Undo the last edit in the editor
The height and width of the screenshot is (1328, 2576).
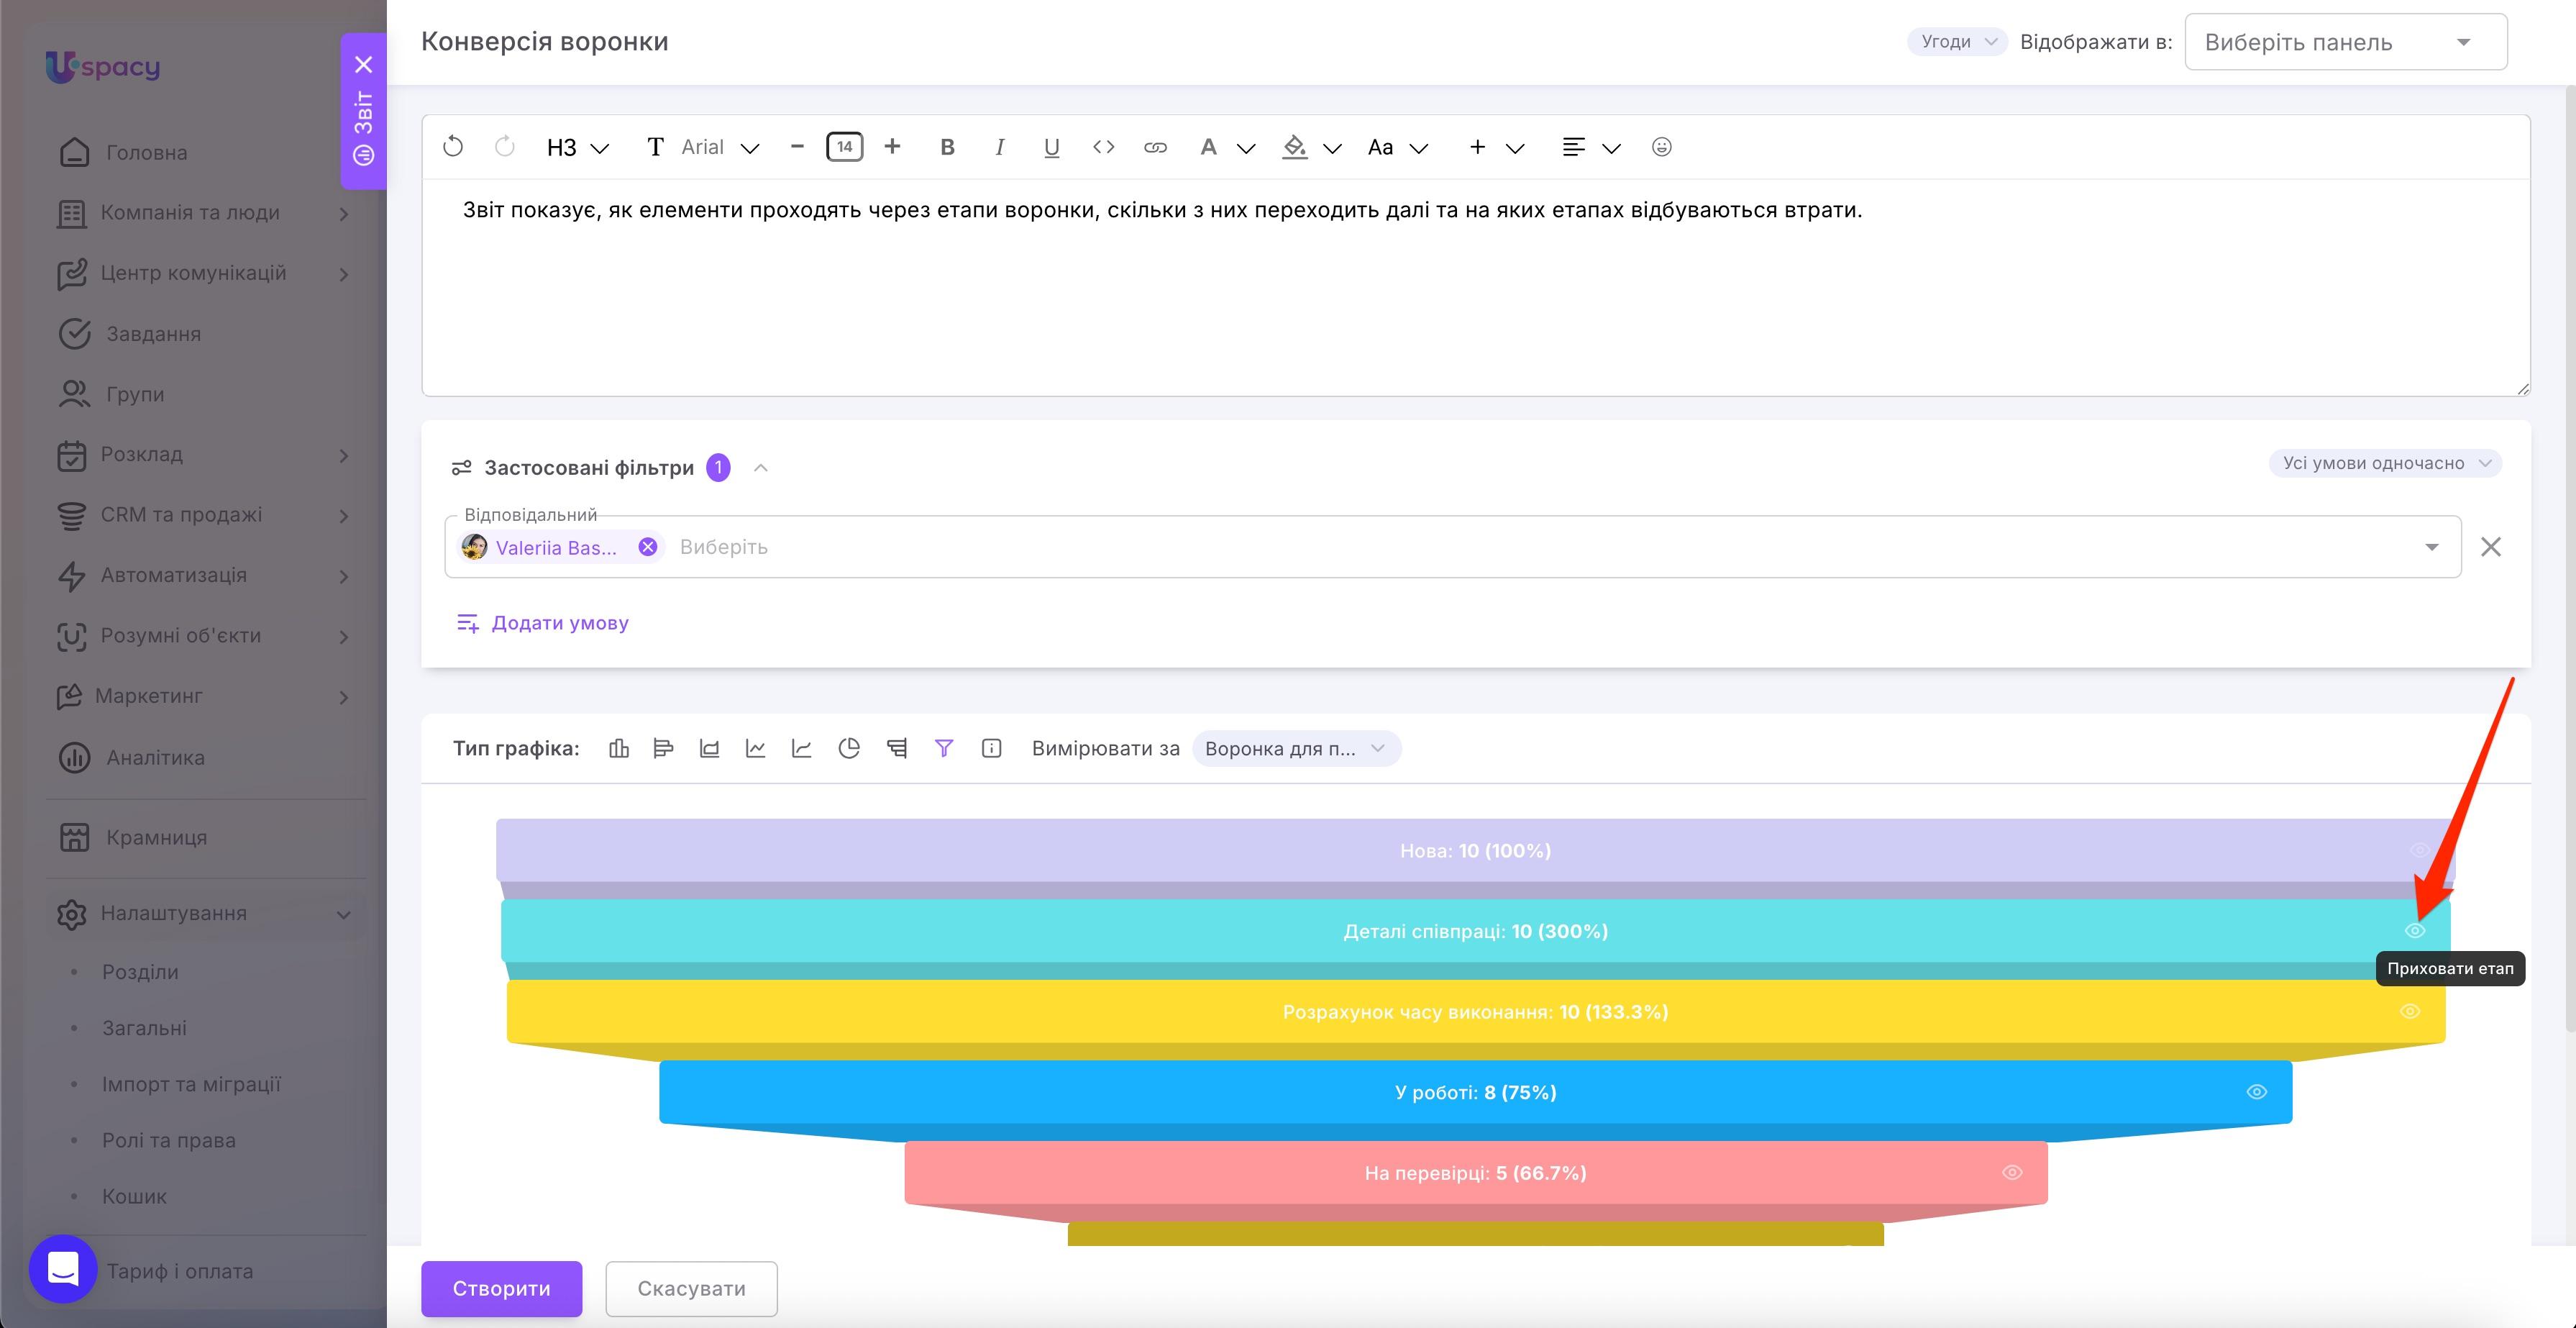[x=453, y=147]
